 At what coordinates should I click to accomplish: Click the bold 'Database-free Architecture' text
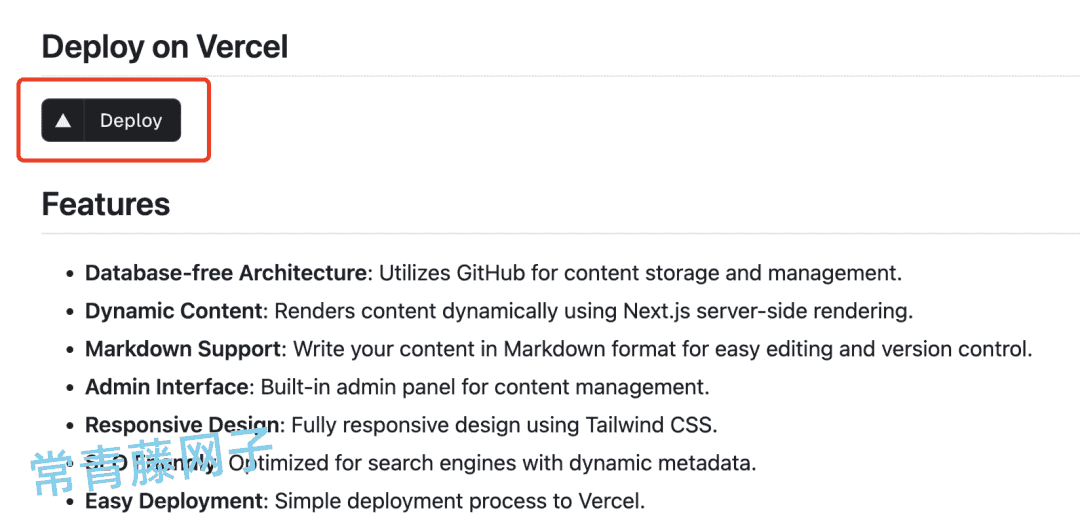pyautogui.click(x=226, y=273)
